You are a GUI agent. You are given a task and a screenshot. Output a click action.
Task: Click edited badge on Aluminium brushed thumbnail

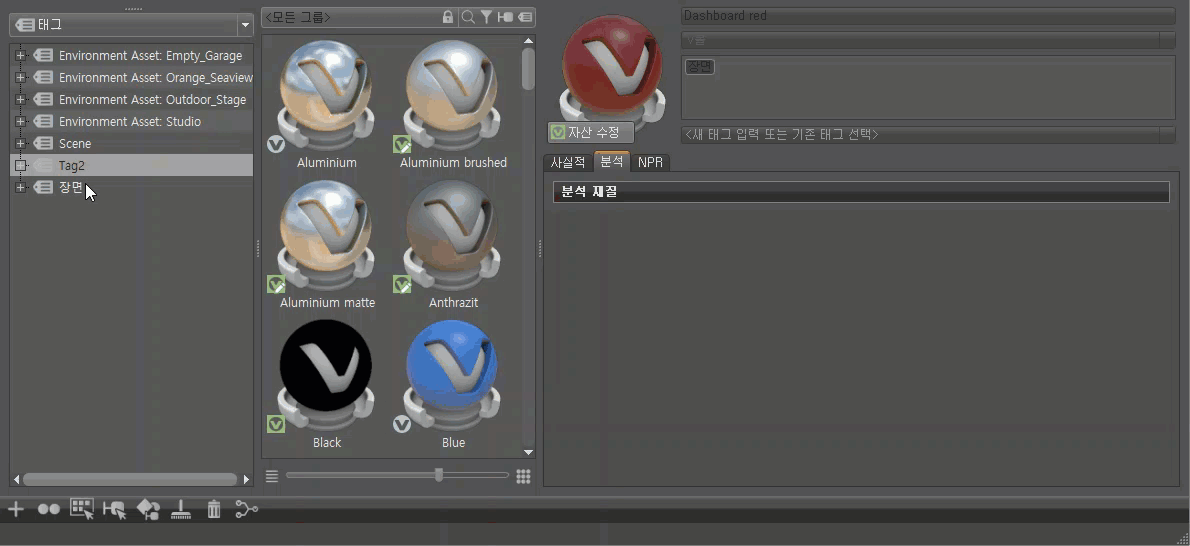[x=401, y=144]
